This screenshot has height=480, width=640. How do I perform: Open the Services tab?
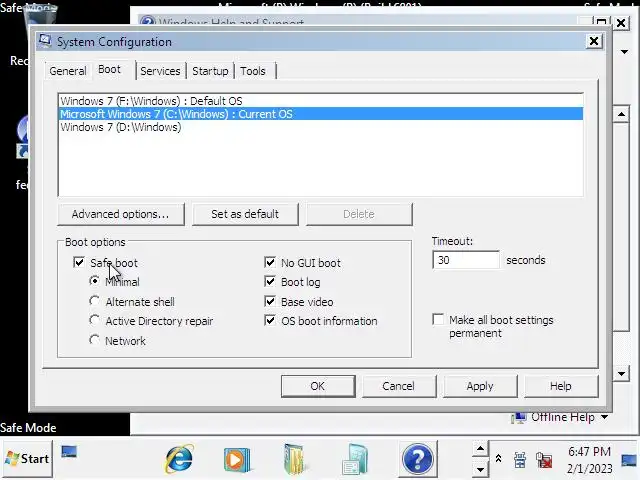[160, 71]
